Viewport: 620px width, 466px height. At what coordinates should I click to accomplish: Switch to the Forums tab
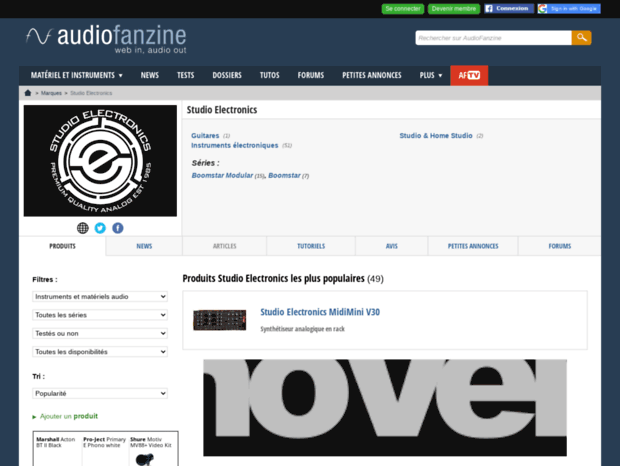click(560, 246)
